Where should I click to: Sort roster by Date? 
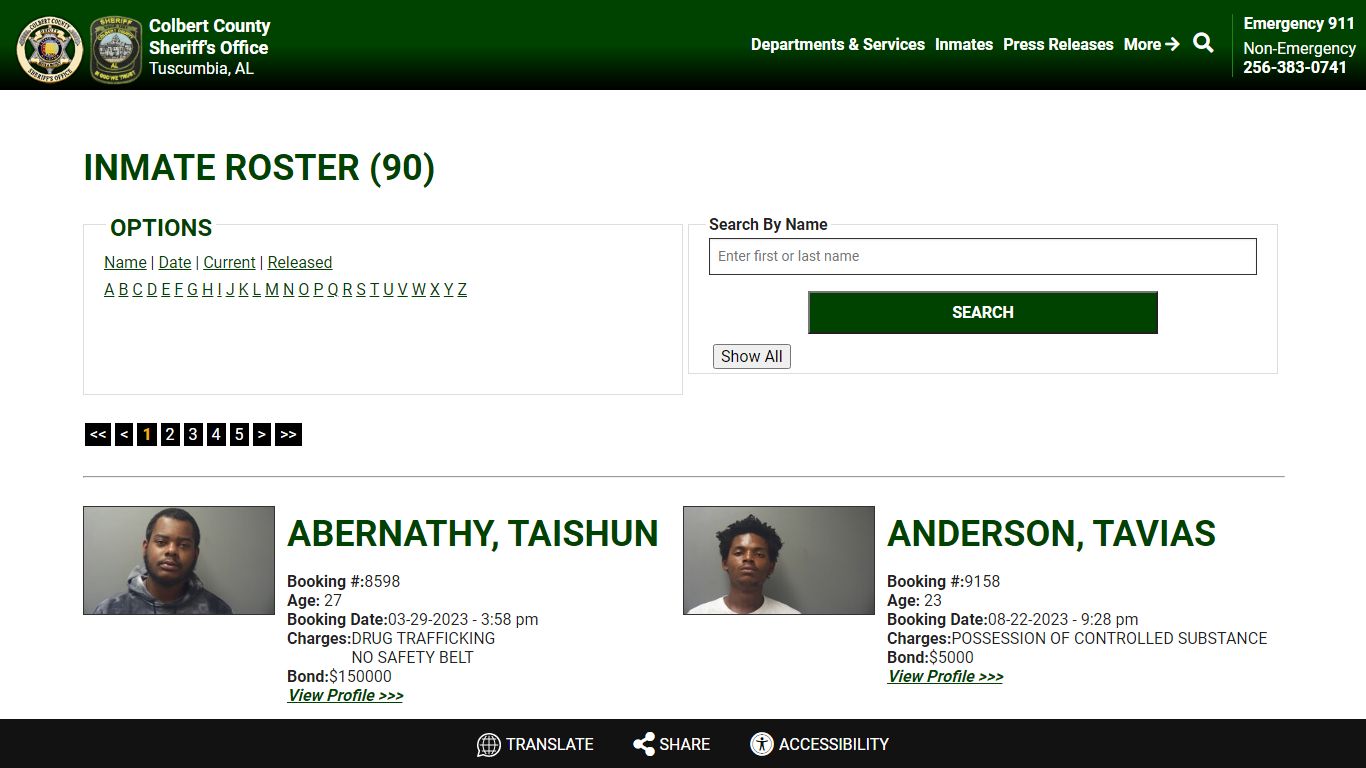[175, 262]
